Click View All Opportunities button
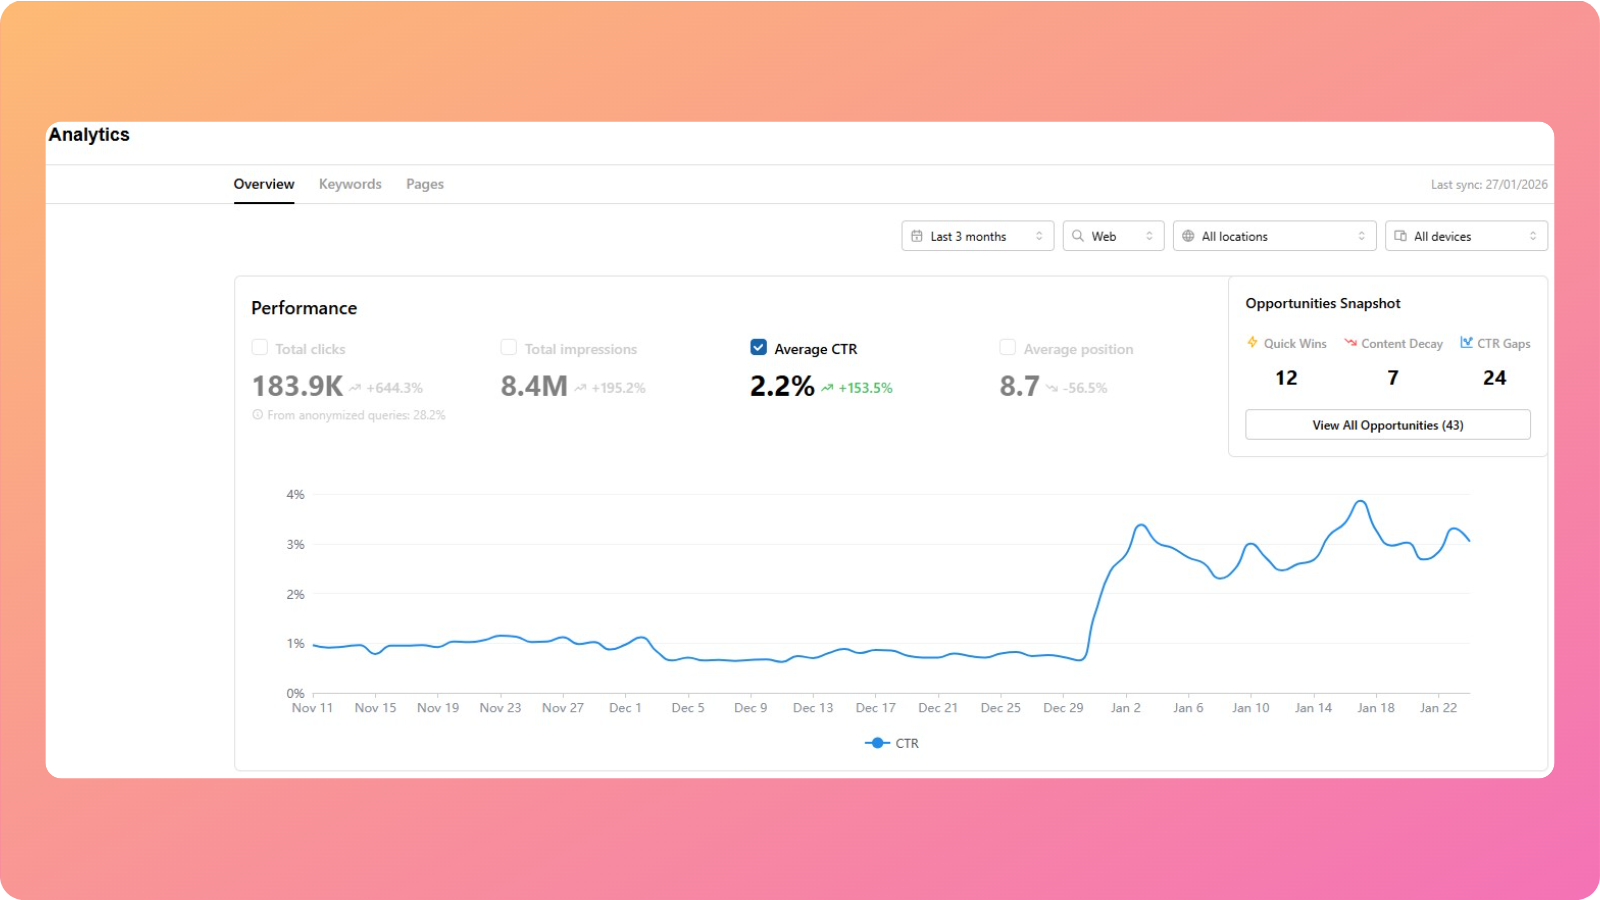Screen dimensions: 1600x900 point(1387,424)
